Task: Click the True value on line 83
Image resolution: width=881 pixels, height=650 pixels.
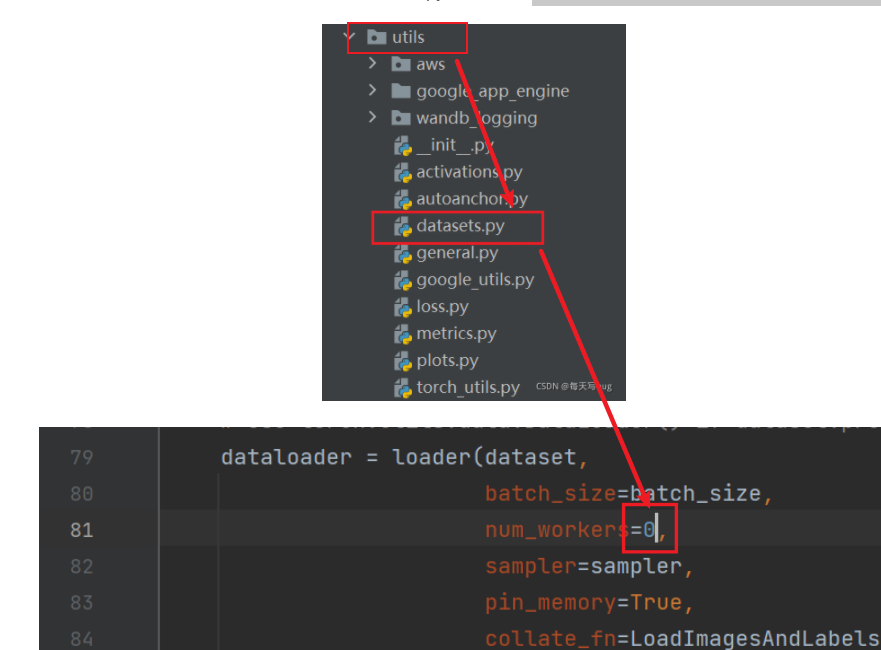Action: [x=656, y=603]
